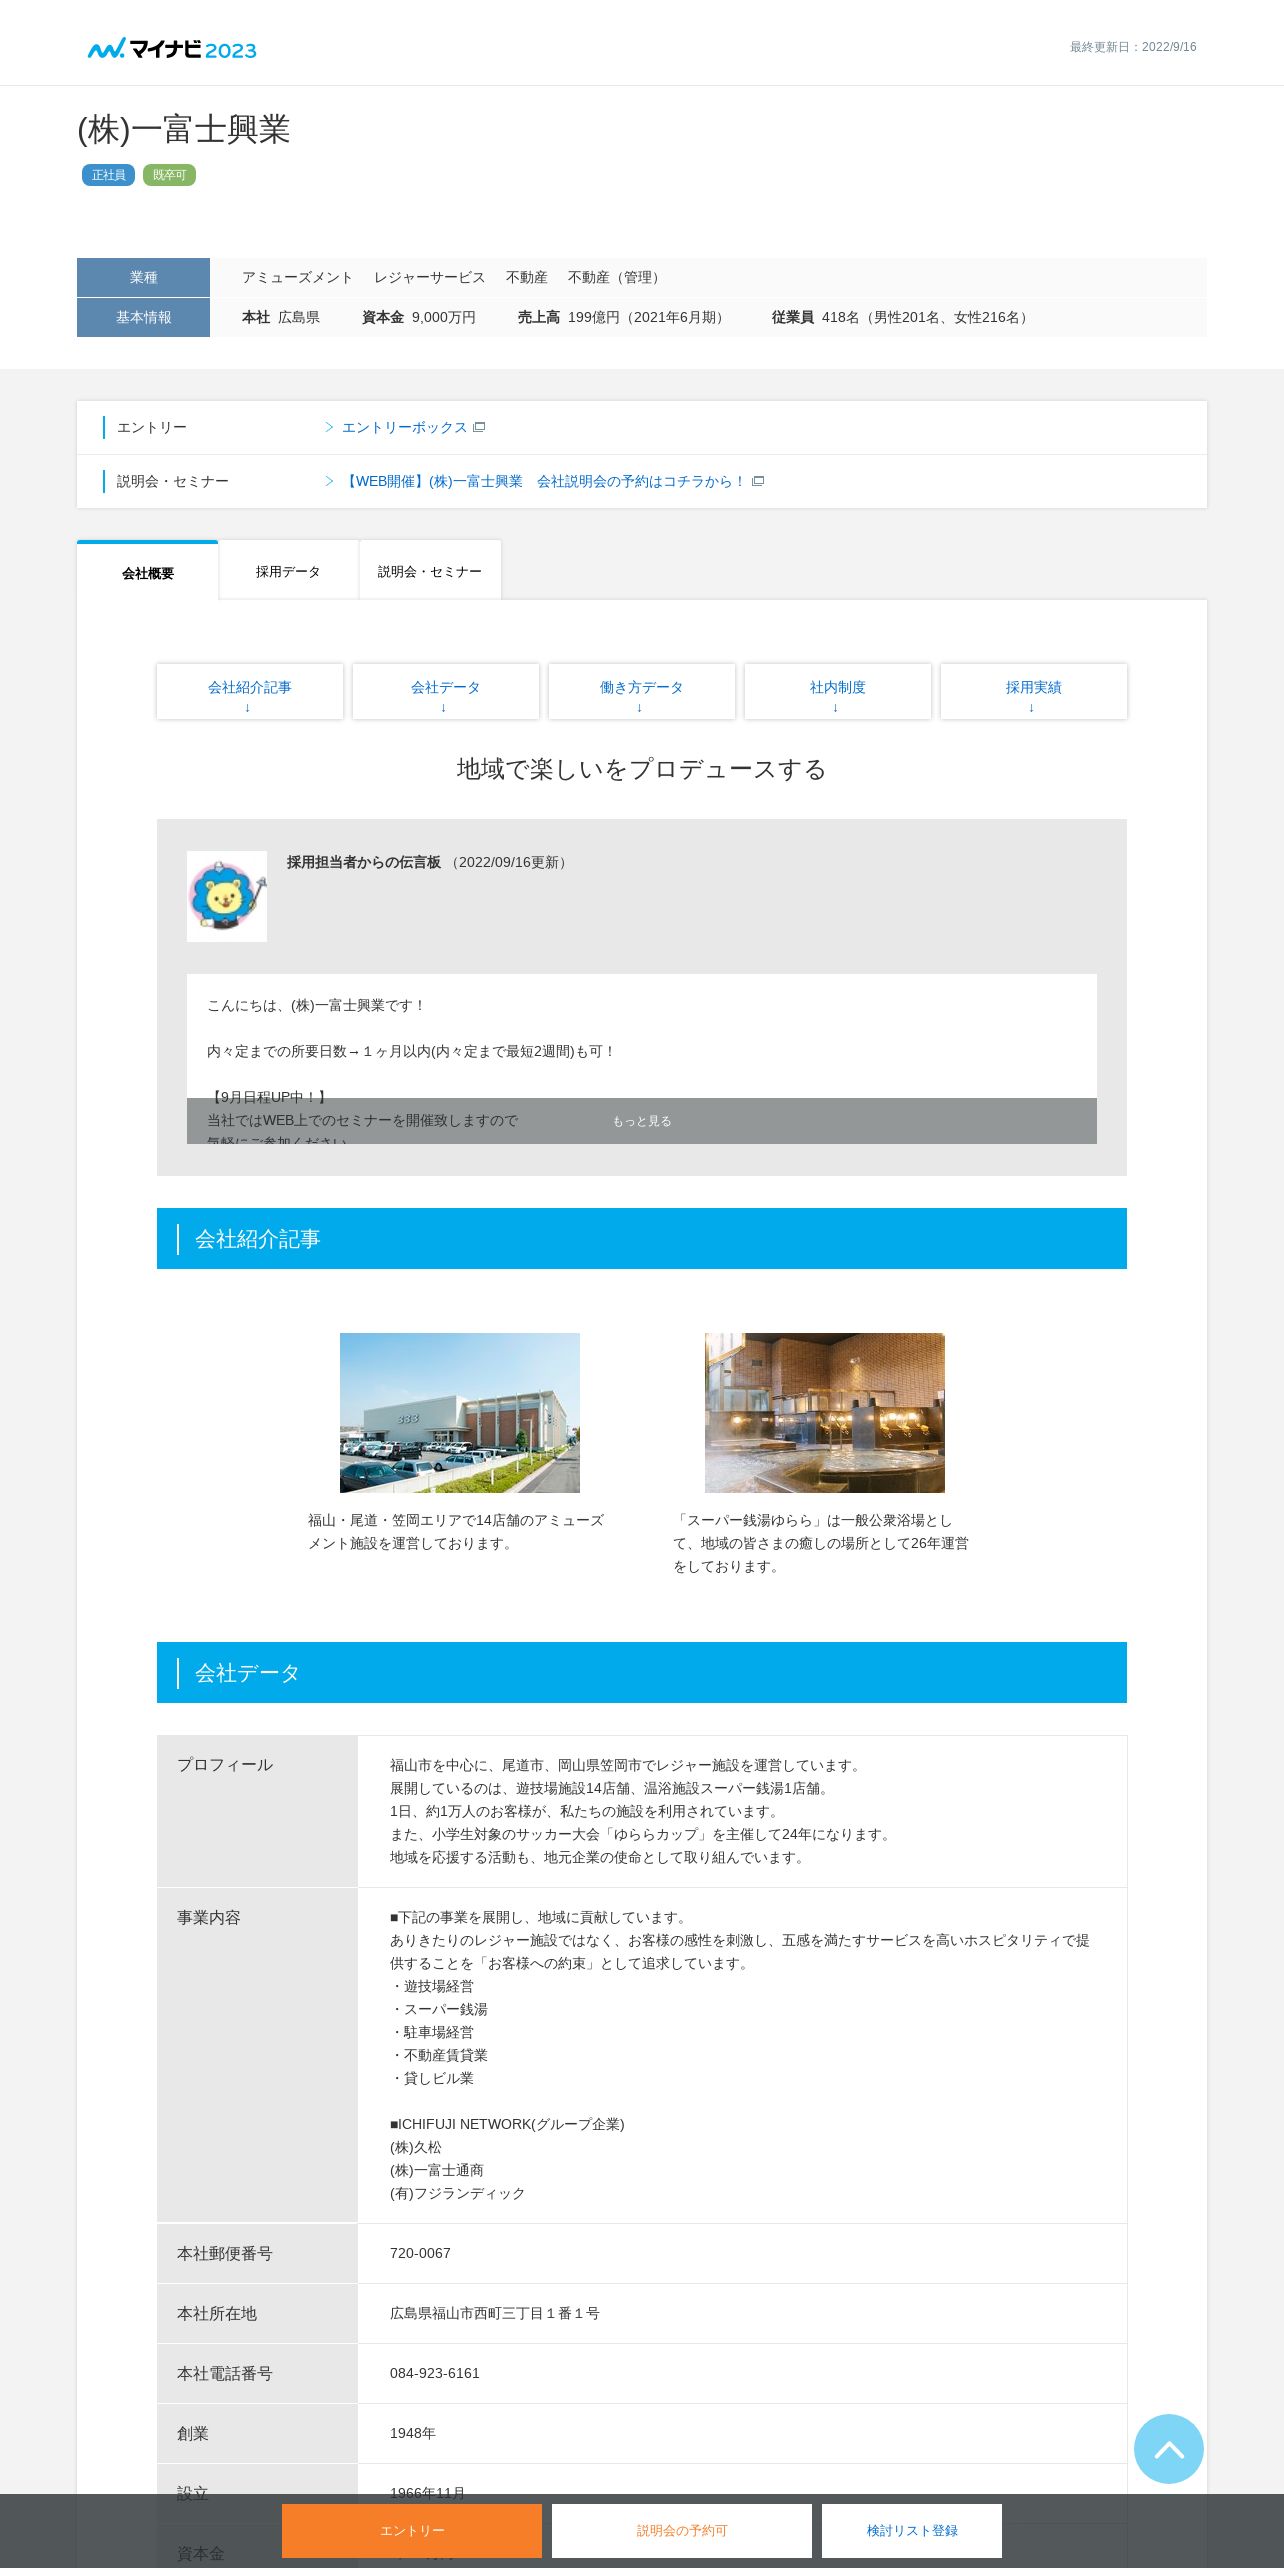Click the 本社電話番号 row label
This screenshot has height=2568, width=1284.
225,2373
